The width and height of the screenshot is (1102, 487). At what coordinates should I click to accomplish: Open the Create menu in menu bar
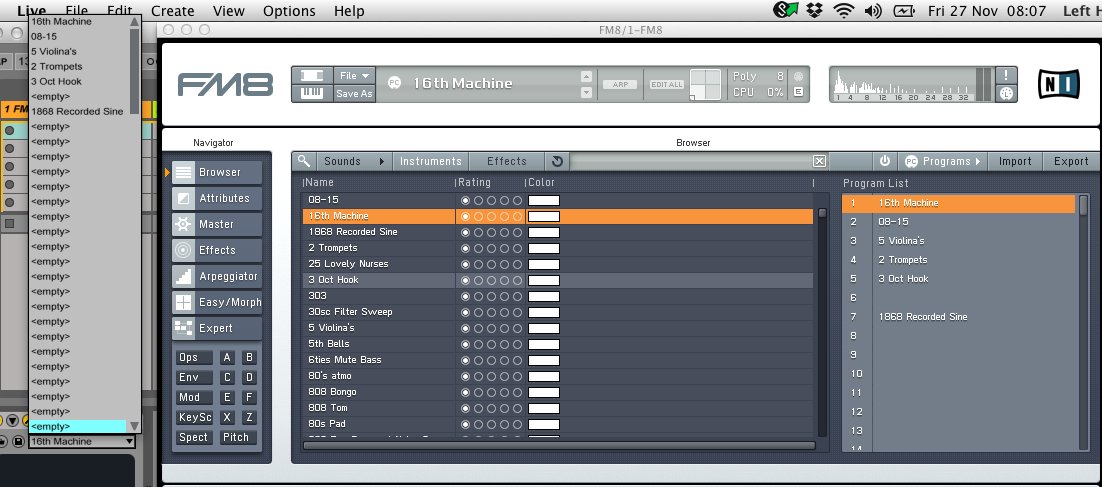[x=172, y=11]
